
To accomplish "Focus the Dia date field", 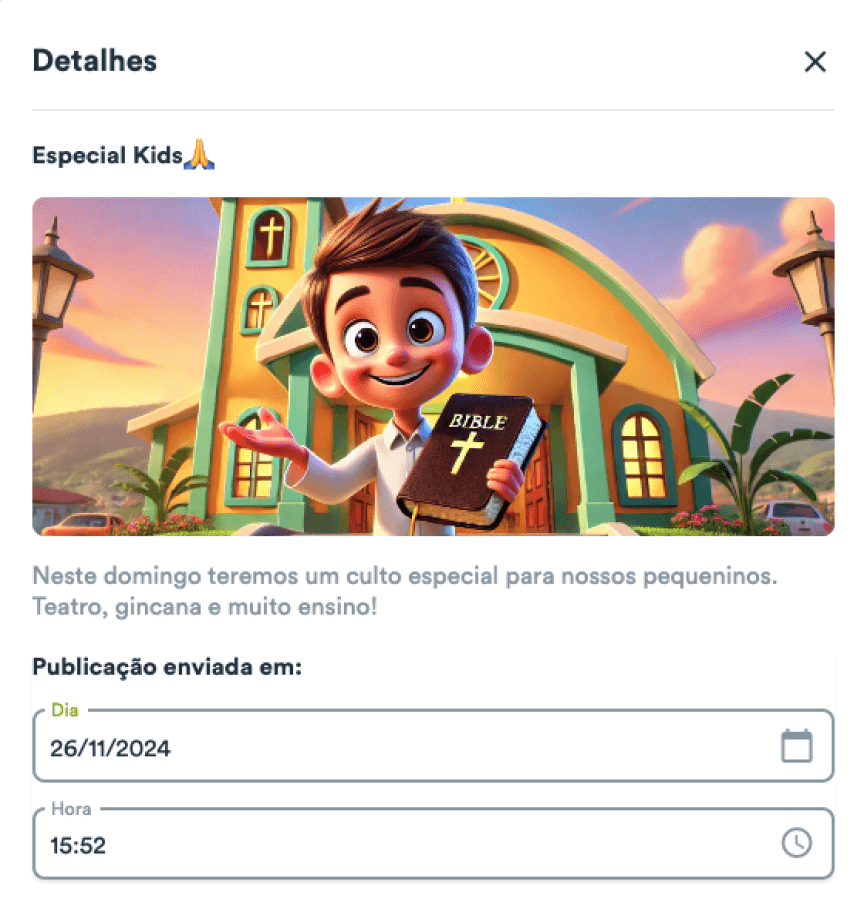I will [433, 746].
